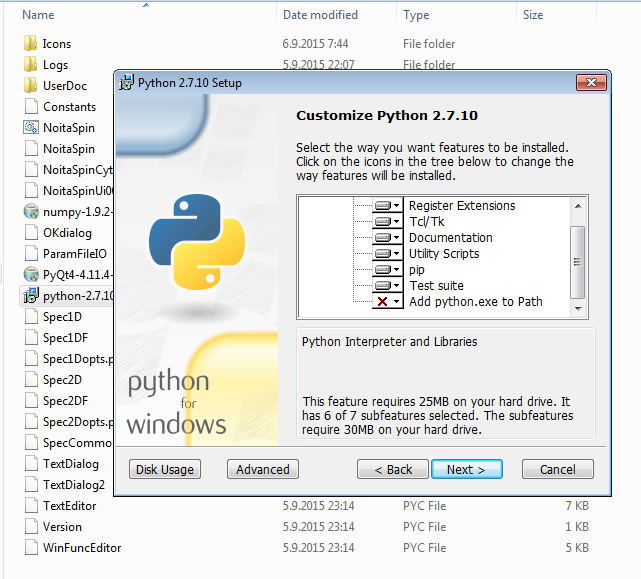The height and width of the screenshot is (579, 641).
Task: Select the Register Extensions tree label
Action: pos(462,205)
